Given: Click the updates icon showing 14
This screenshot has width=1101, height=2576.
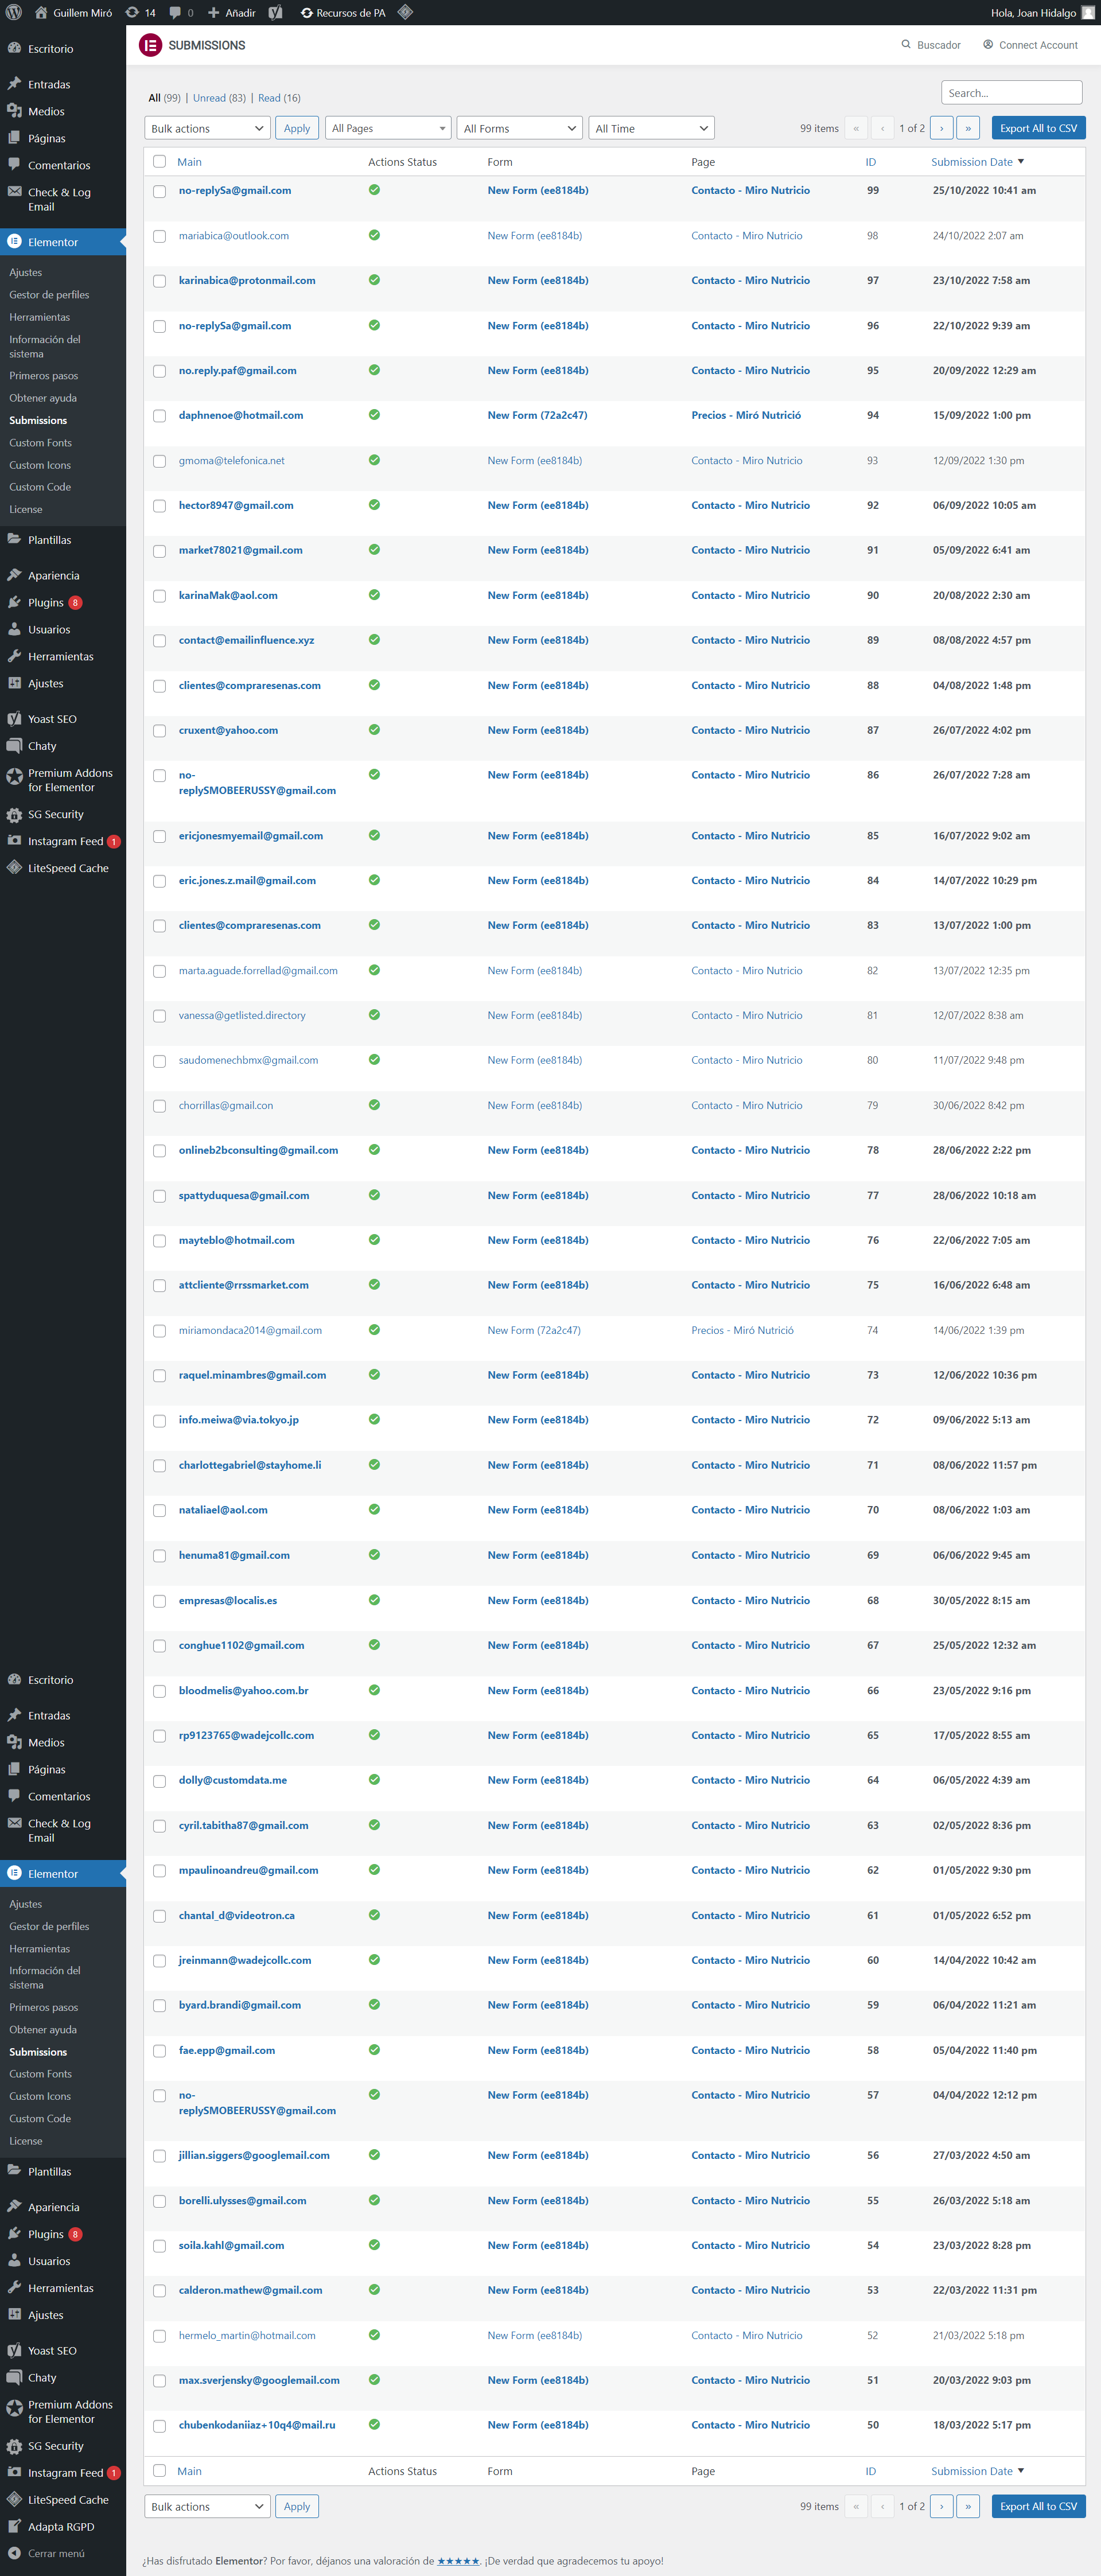Looking at the screenshot, I should [x=132, y=13].
